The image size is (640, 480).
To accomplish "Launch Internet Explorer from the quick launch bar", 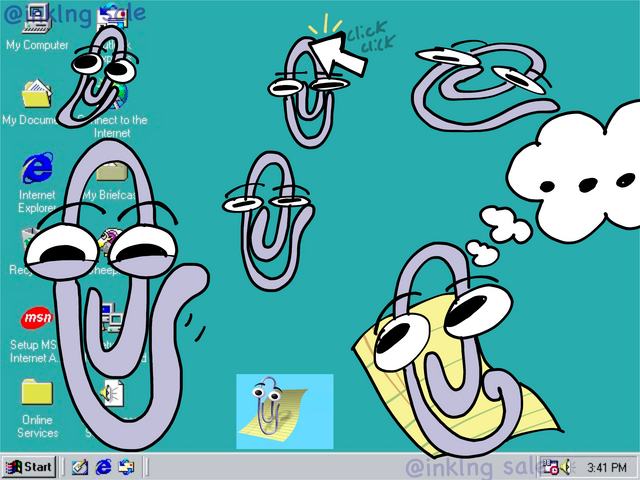I will click(103, 467).
